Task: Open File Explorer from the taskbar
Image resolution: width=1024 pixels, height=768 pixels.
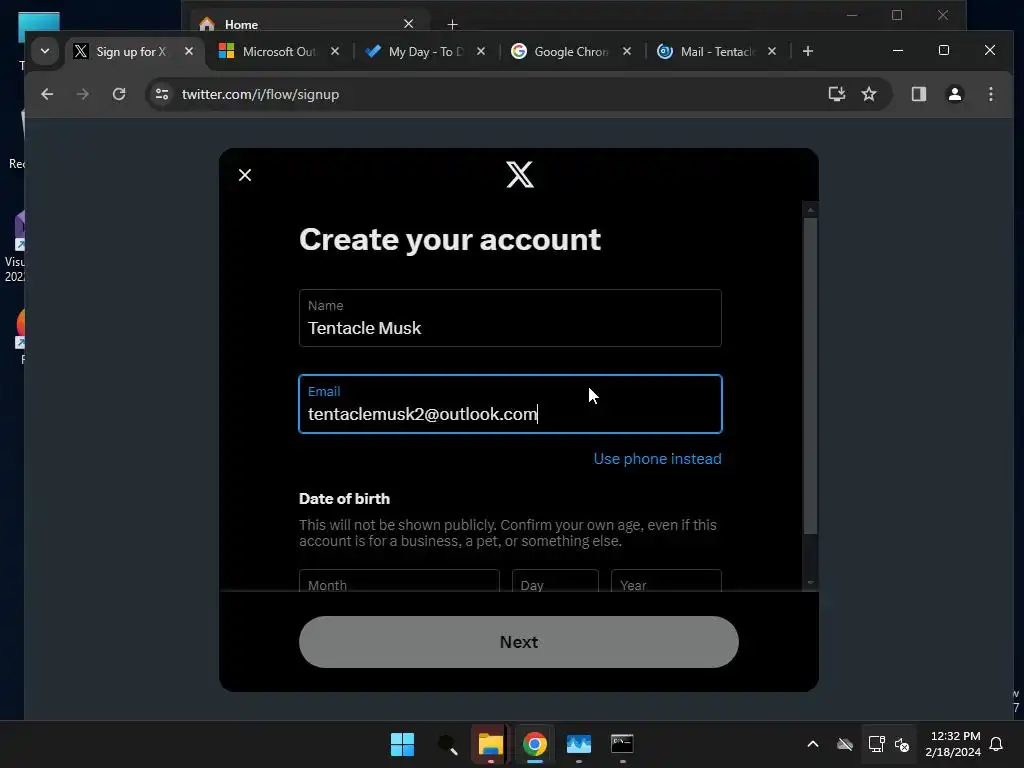Action: (490, 744)
